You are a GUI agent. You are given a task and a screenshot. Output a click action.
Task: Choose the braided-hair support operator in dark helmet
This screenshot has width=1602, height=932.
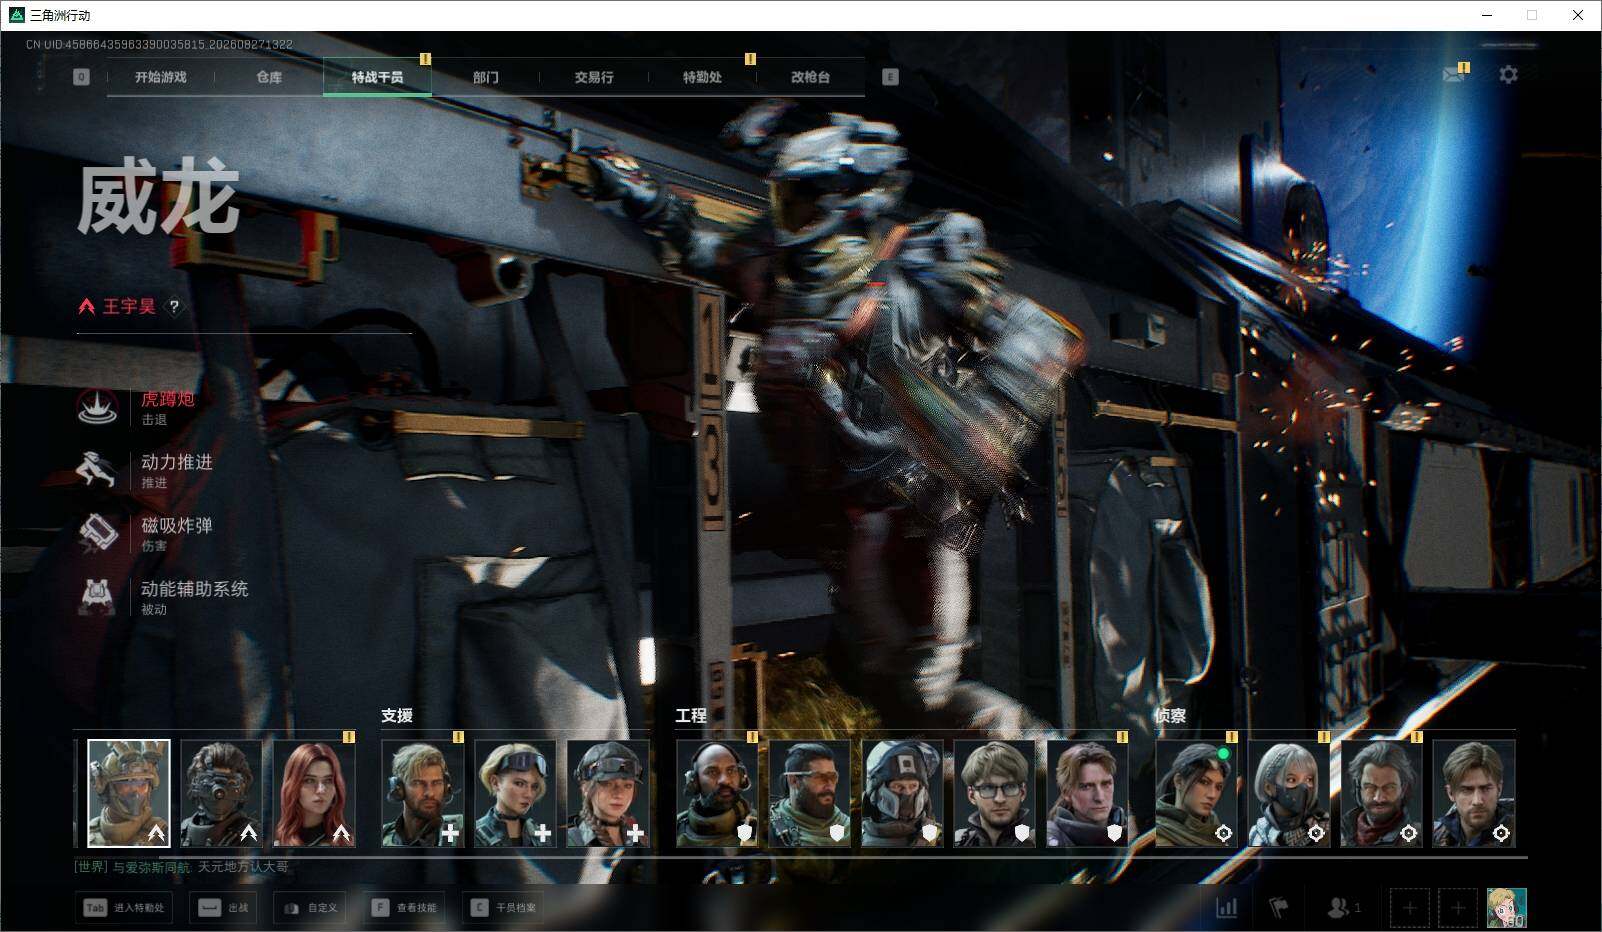click(x=608, y=793)
